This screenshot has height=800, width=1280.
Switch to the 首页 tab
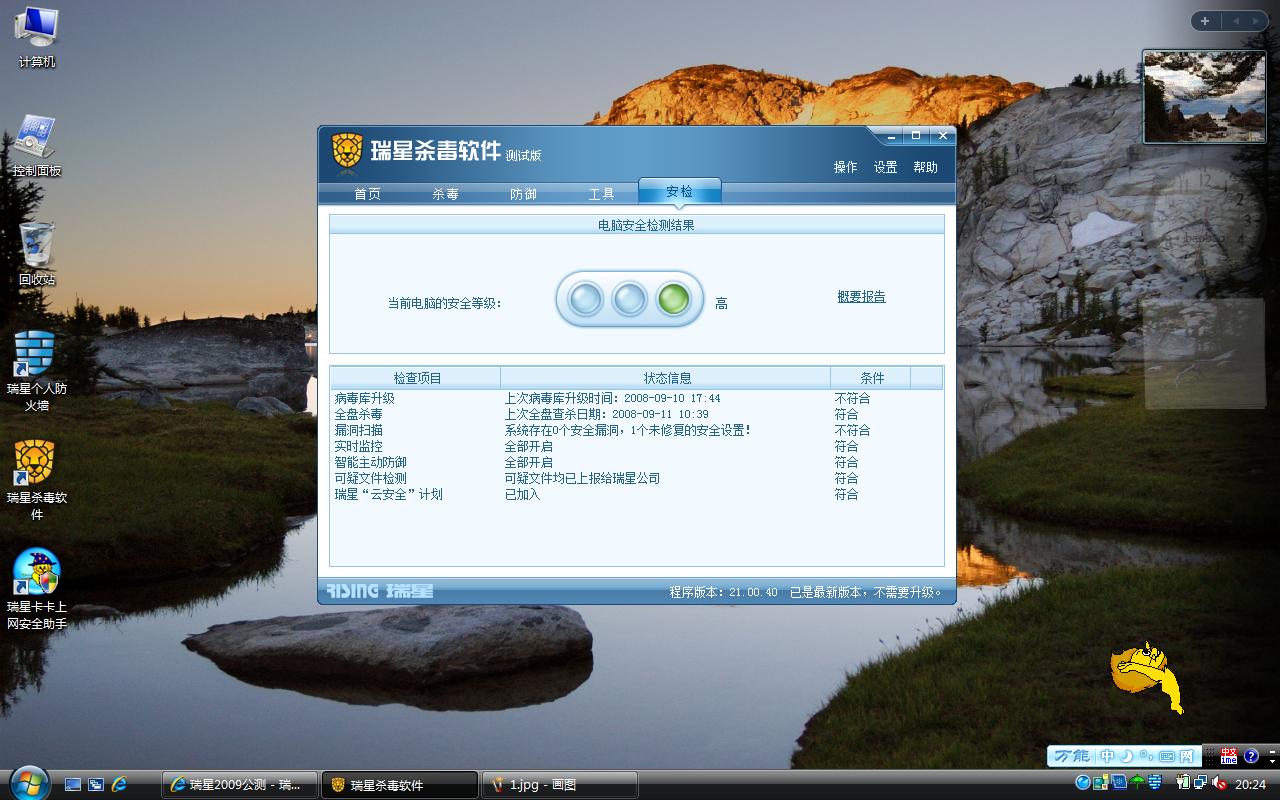[367, 194]
